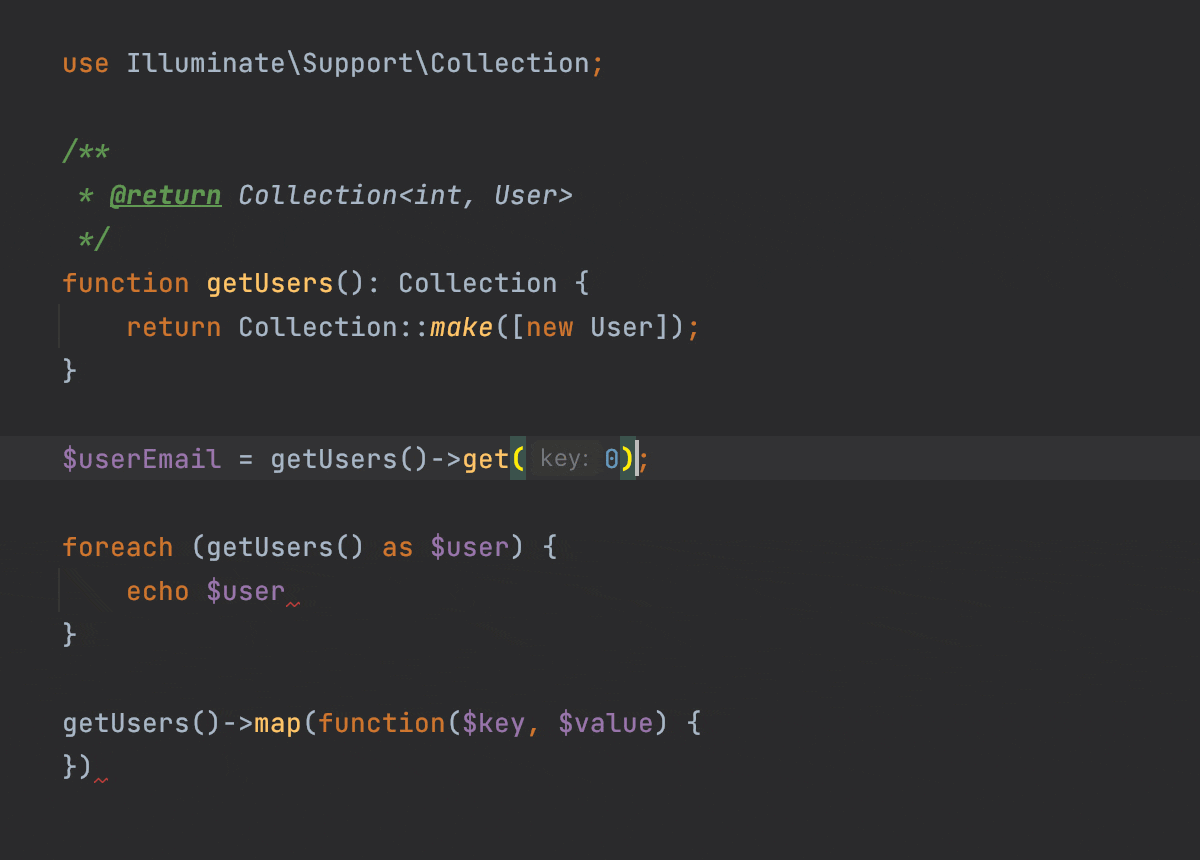Click the 'get' method call
This screenshot has height=860, width=1200.
[x=486, y=459]
